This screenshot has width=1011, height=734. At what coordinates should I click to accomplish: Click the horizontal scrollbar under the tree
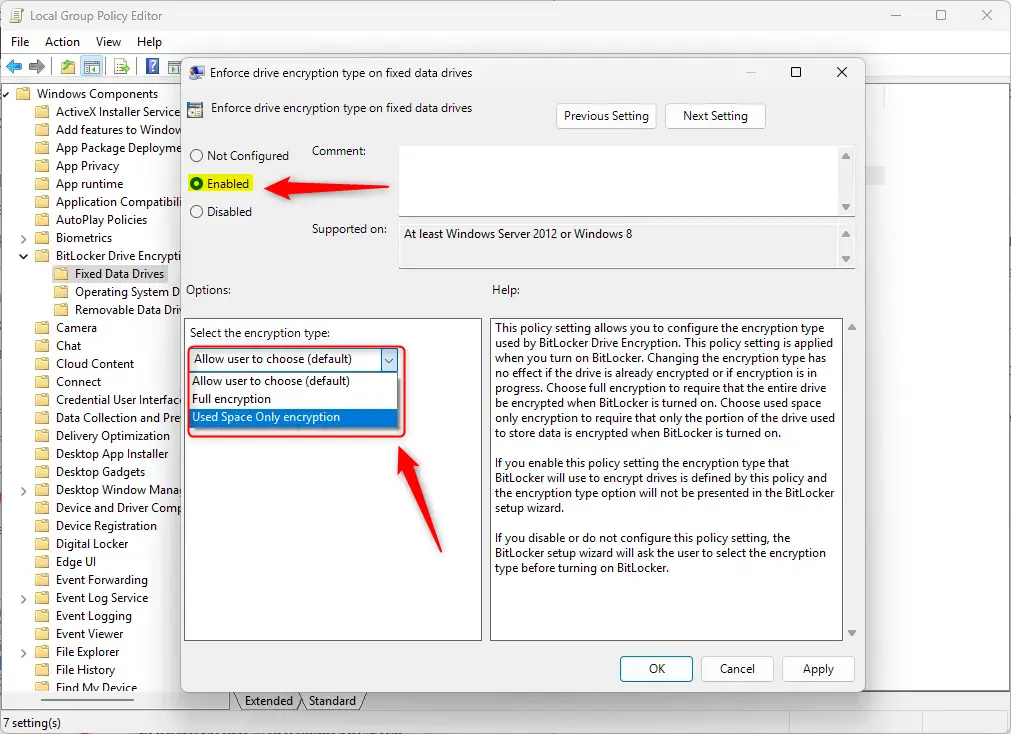[88, 699]
